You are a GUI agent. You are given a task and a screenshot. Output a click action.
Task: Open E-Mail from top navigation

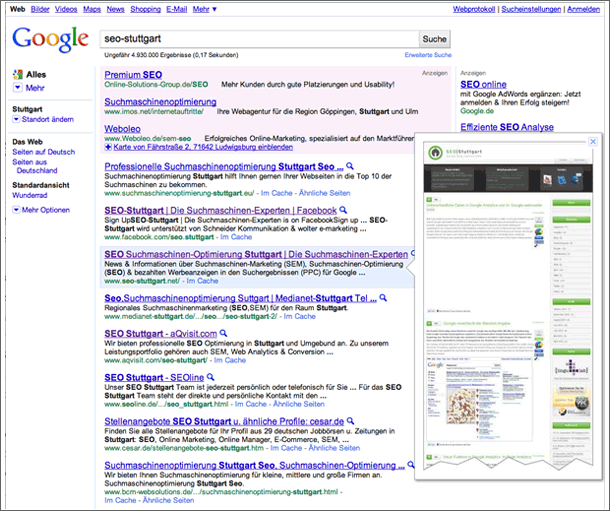(x=177, y=9)
